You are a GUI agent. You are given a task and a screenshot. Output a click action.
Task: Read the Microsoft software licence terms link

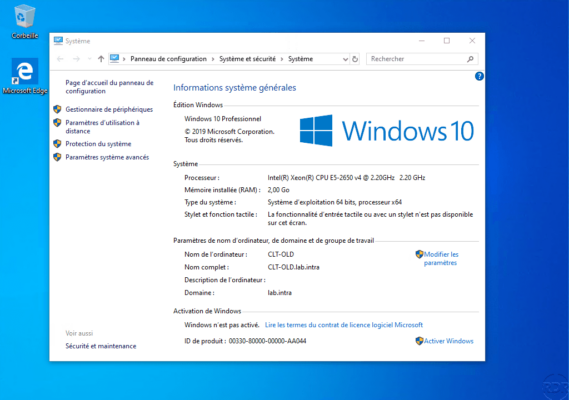click(344, 325)
